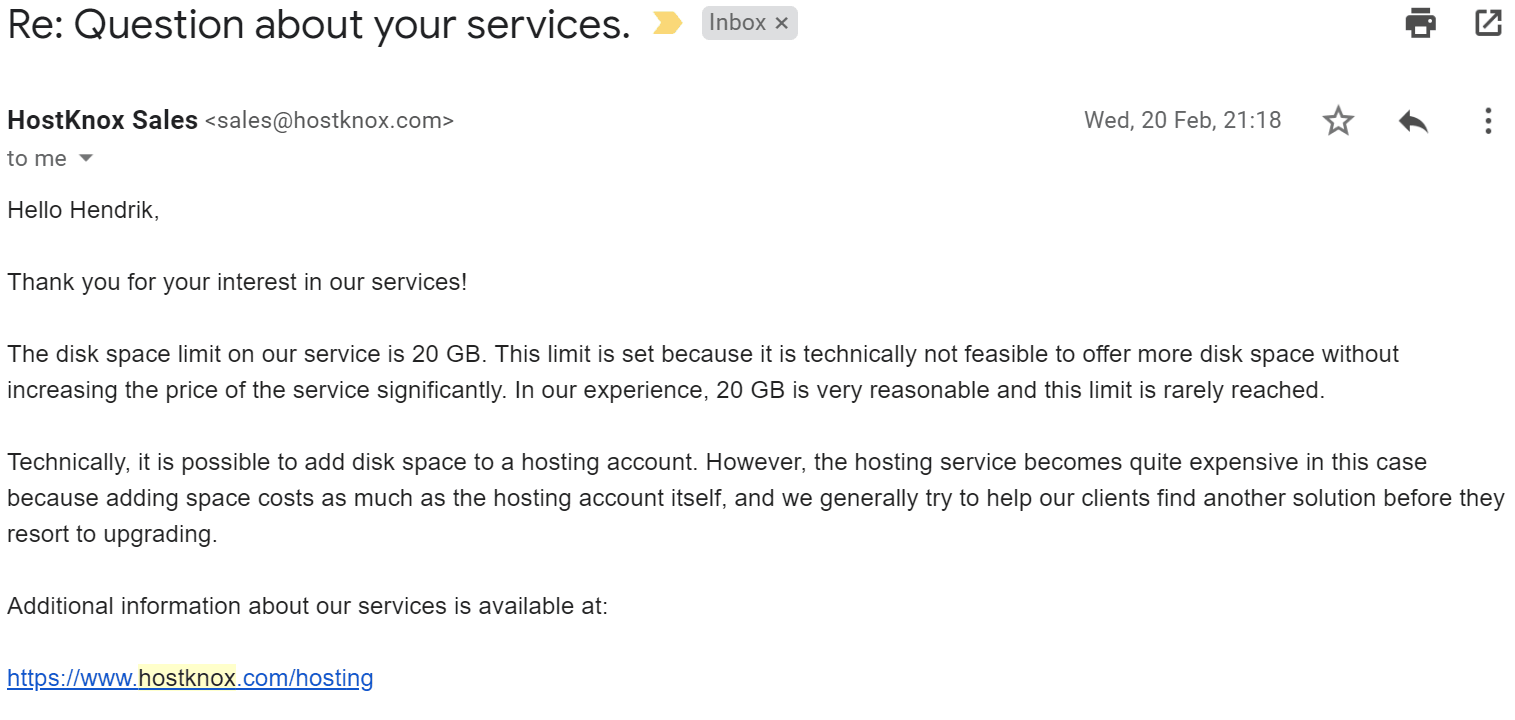This screenshot has width=1515, height=720.
Task: Reply using the curved arrow icon
Action: pos(1413,121)
